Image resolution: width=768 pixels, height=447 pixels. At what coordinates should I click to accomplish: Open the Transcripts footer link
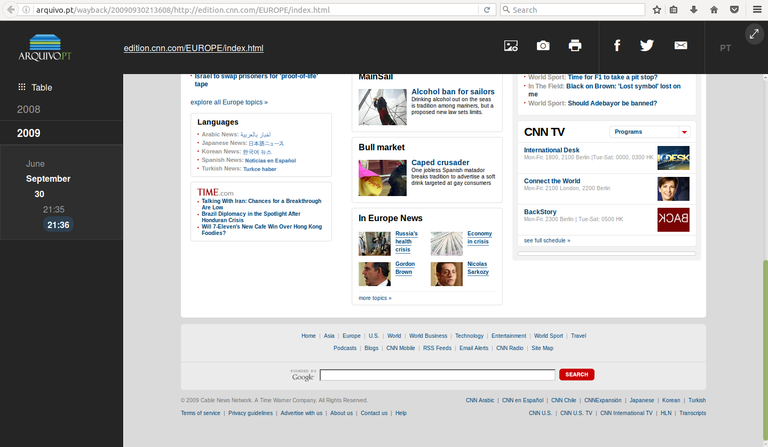click(x=693, y=413)
